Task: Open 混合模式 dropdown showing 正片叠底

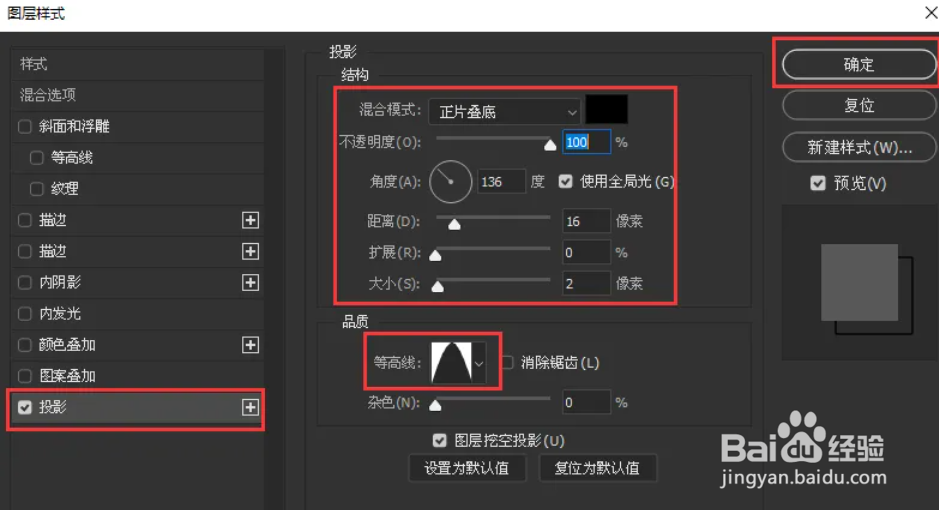Action: pyautogui.click(x=504, y=111)
